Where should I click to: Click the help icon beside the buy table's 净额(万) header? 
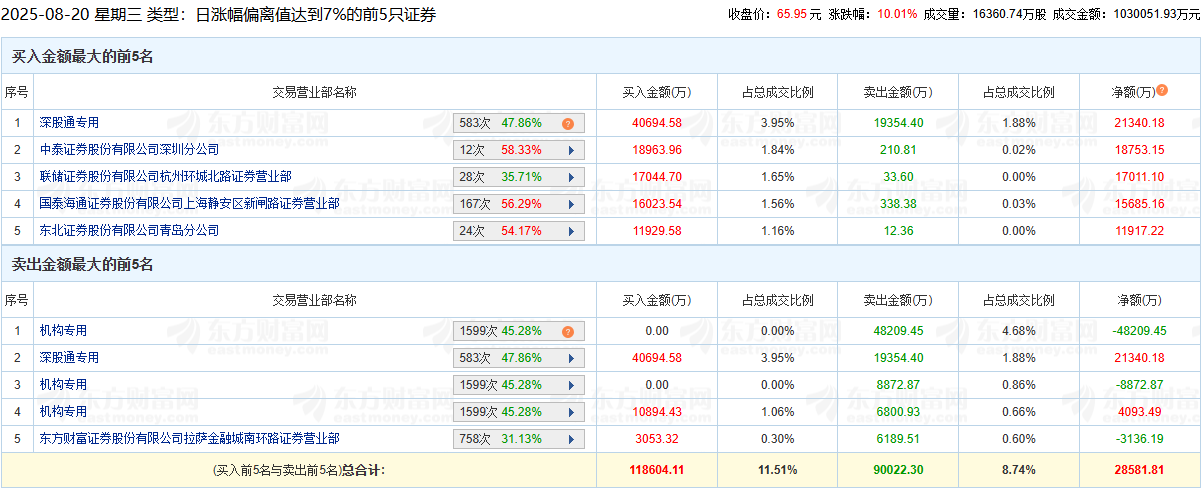(x=1162, y=91)
